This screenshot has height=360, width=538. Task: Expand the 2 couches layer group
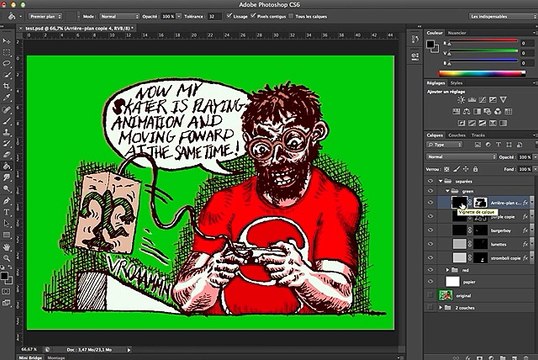click(441, 308)
